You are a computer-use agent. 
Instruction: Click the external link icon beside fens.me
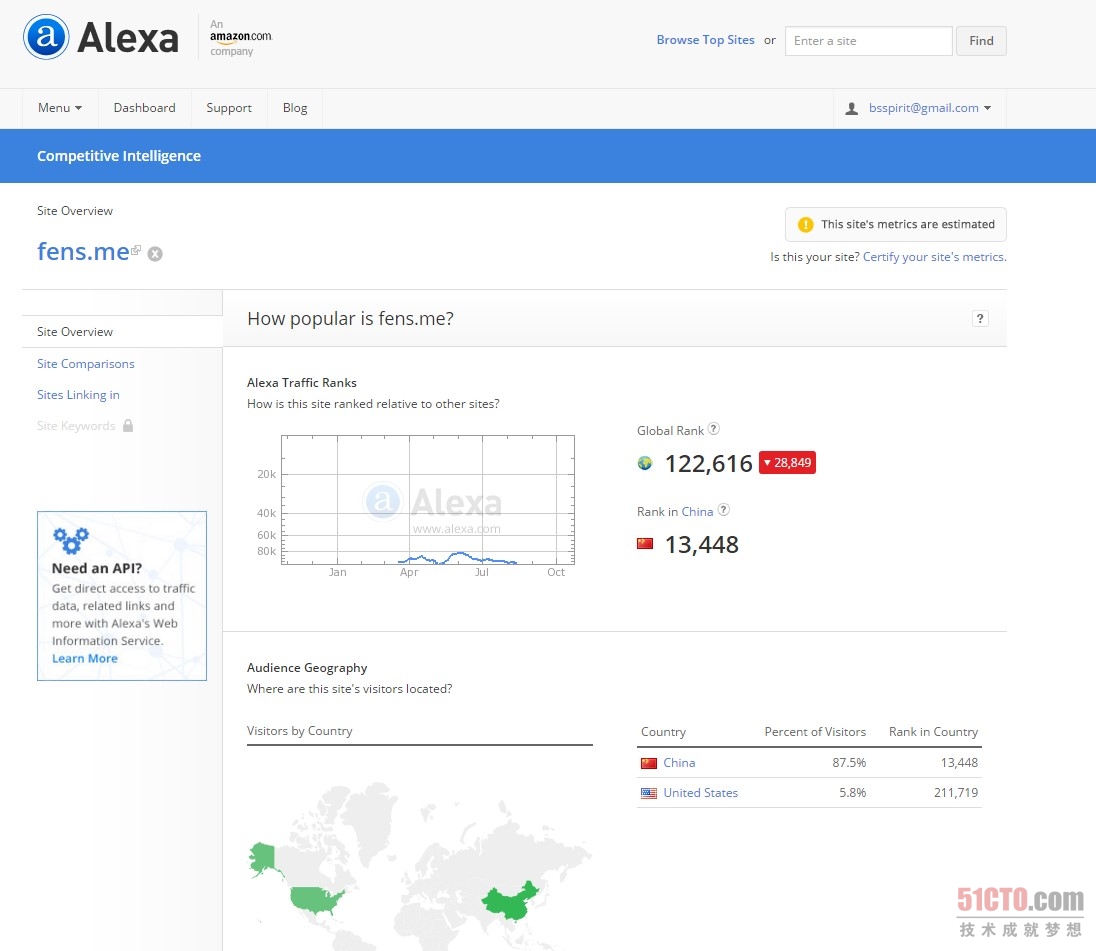click(136, 250)
